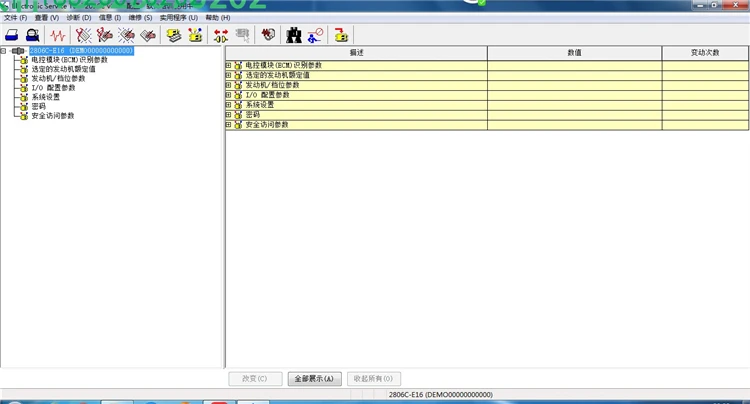This screenshot has width=750, height=404.
Task: Select I/O 配置参数 in the left tree
Action: click(53, 87)
